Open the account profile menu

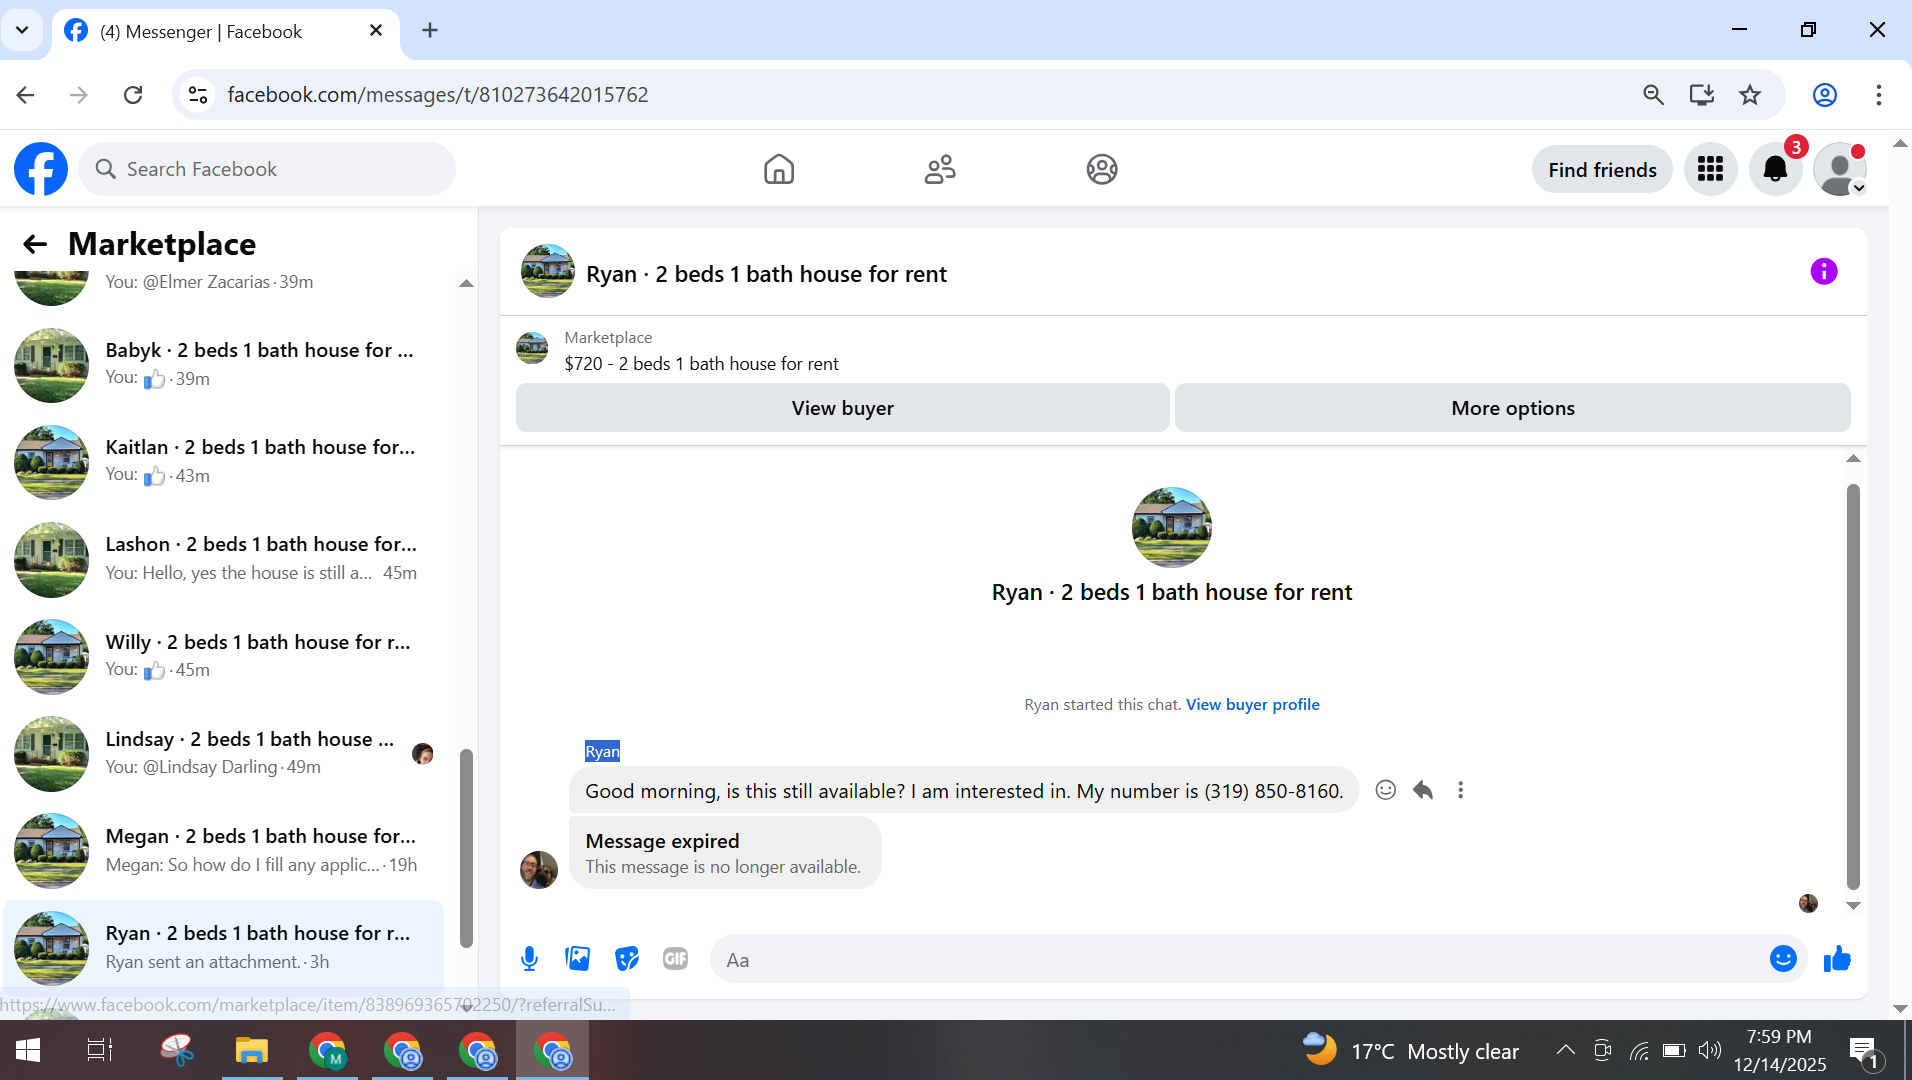tap(1840, 169)
